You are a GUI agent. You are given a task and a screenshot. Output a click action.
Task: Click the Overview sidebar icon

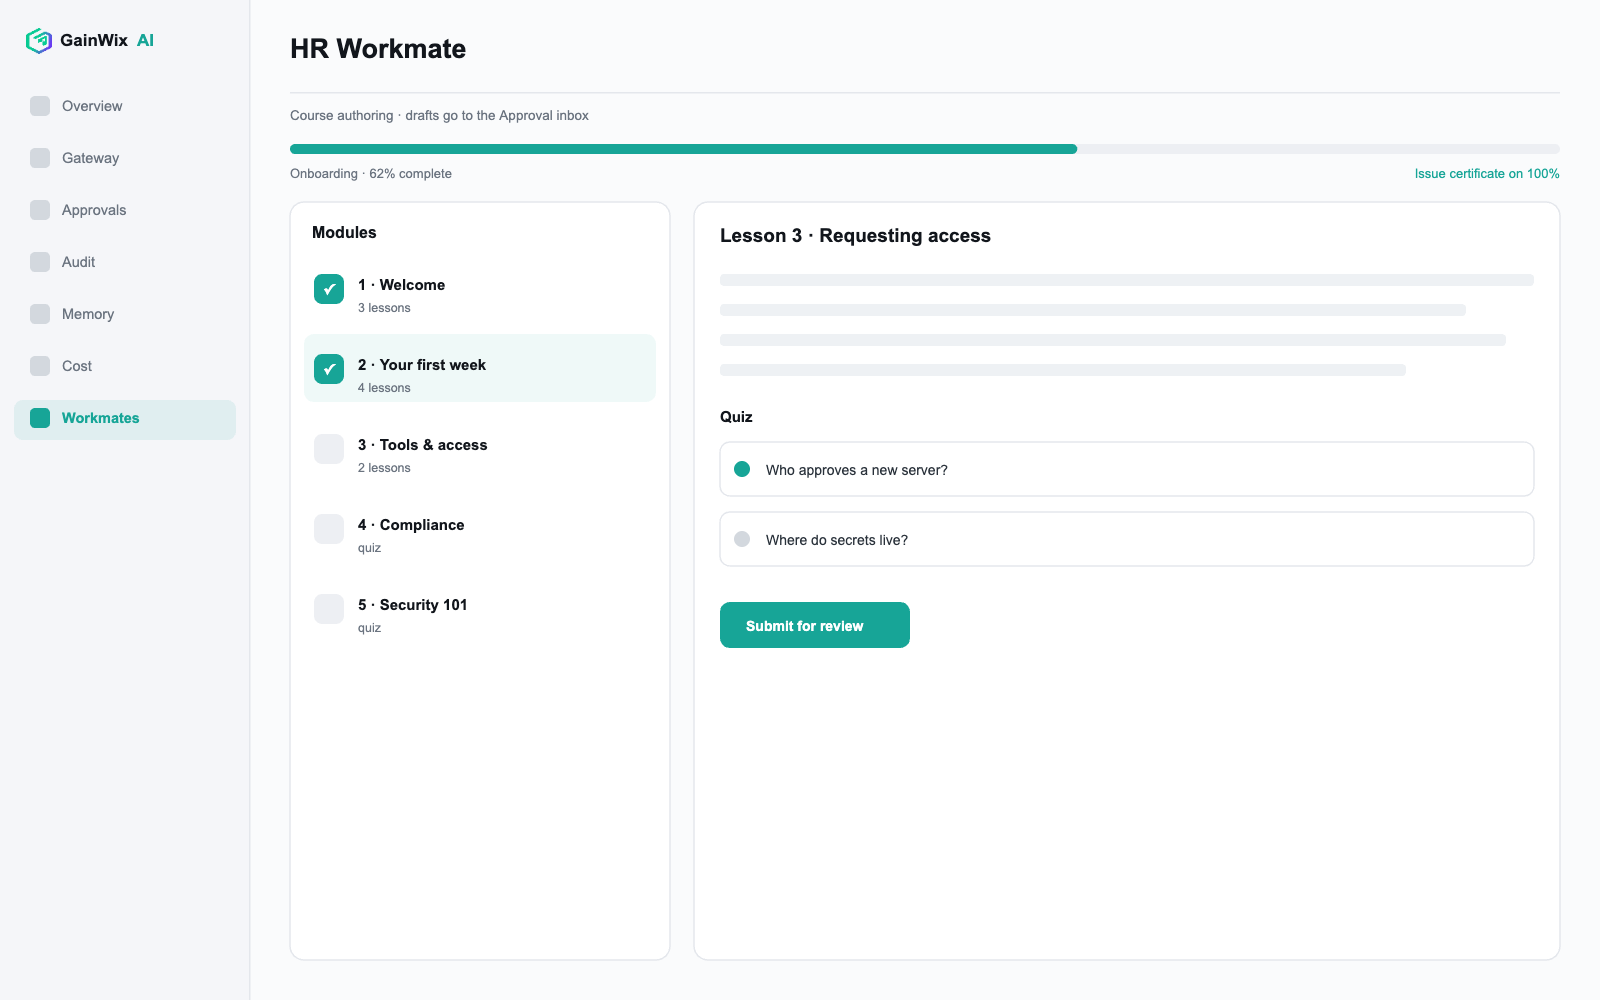(40, 106)
